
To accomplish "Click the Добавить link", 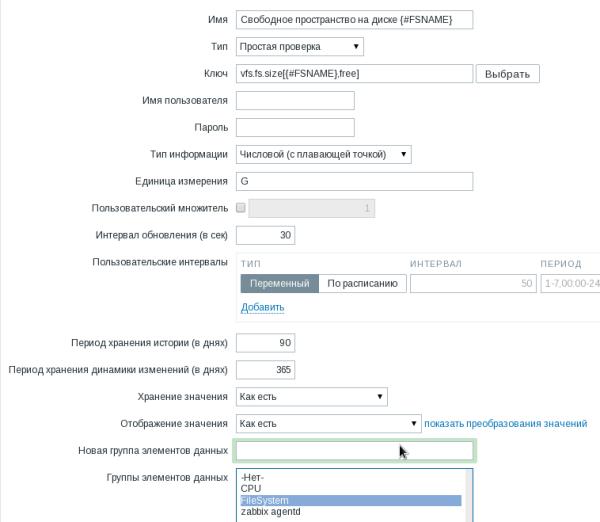I will click(262, 307).
